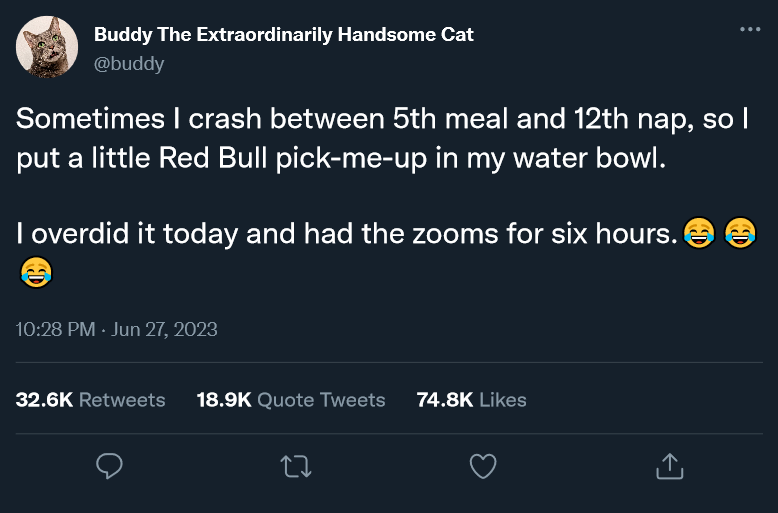
Task: Open the share tweet icon
Action: [x=669, y=465]
